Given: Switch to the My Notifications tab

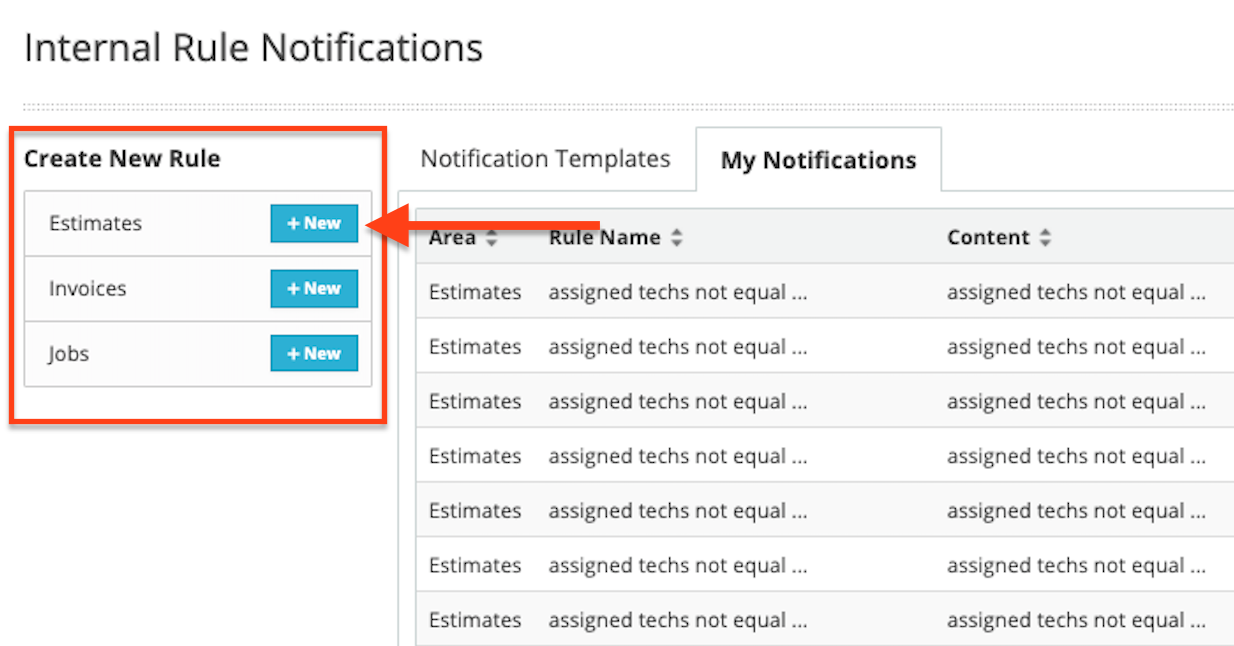Looking at the screenshot, I should 818,160.
